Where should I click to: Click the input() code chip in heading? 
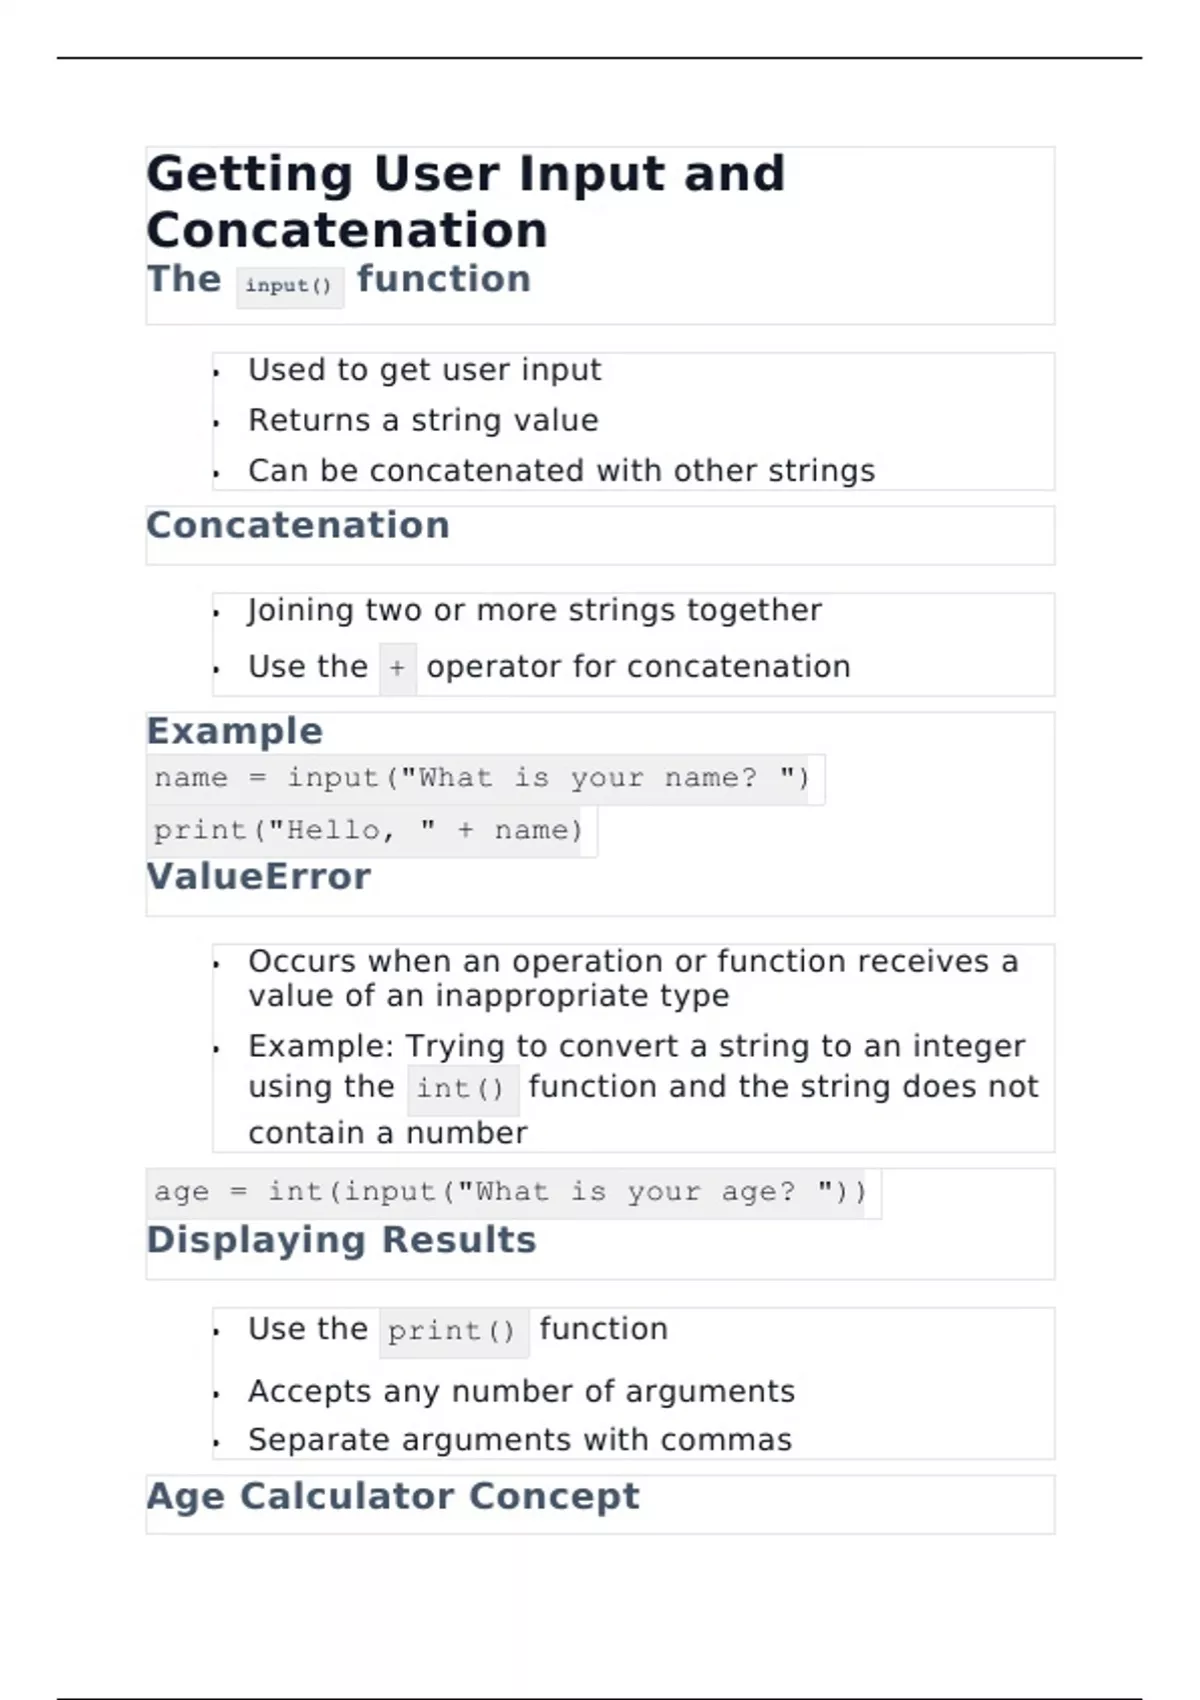tap(290, 286)
